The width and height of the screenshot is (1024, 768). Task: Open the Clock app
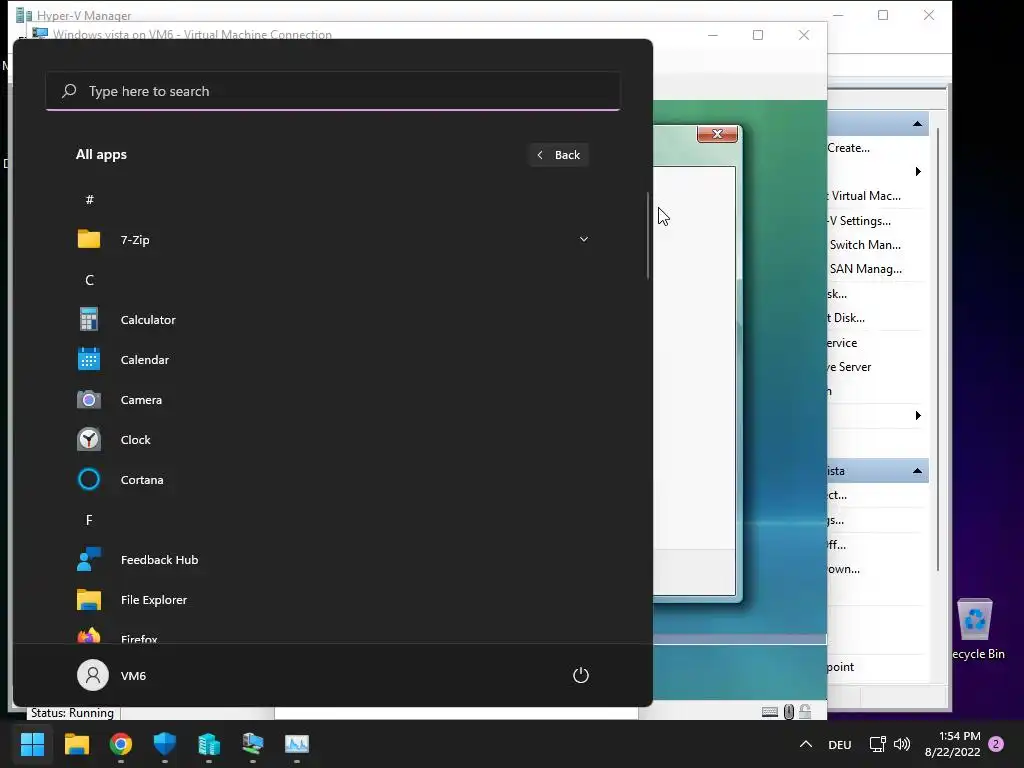332,440
